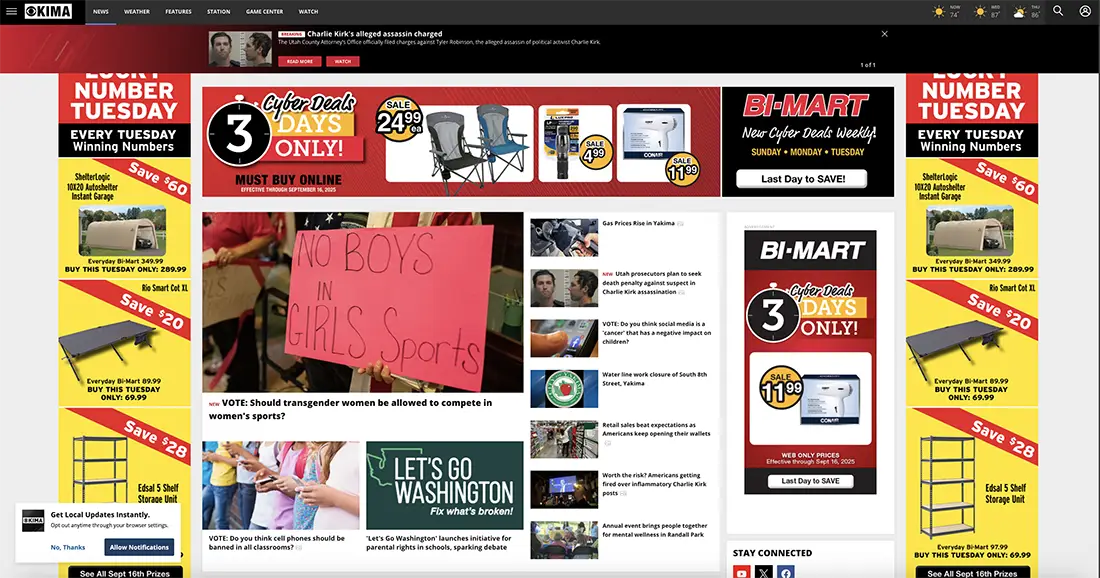
Task: Click the breaking news mugshot thumbnail
Action: tap(240, 49)
